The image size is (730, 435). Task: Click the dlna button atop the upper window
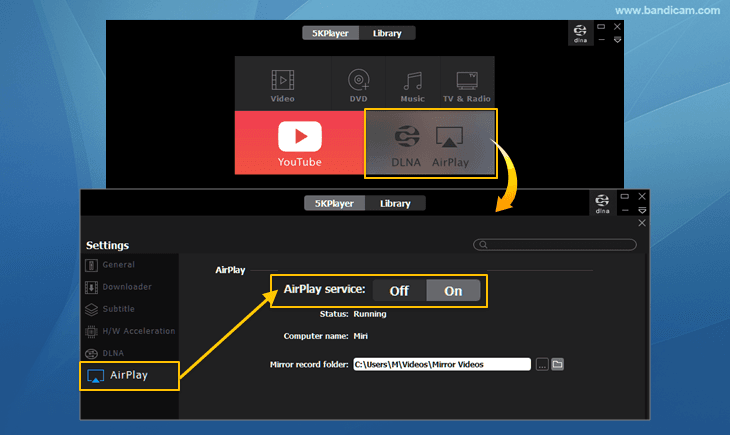(580, 33)
